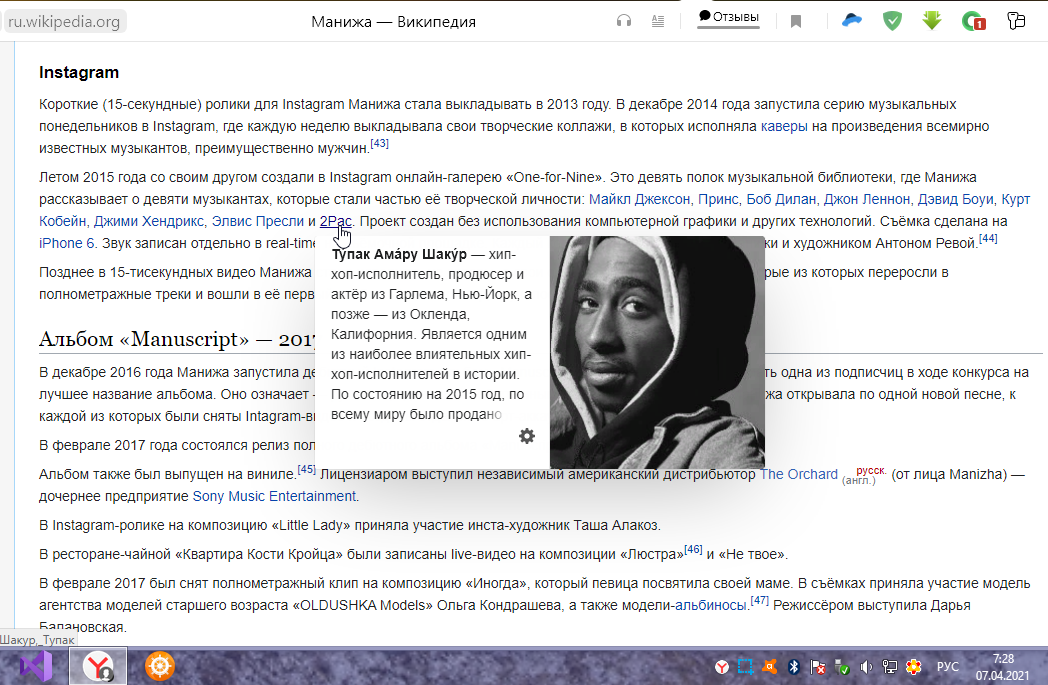The width and height of the screenshot is (1048, 685).
Task: Click the Instagram section heading
Action: pos(79,72)
